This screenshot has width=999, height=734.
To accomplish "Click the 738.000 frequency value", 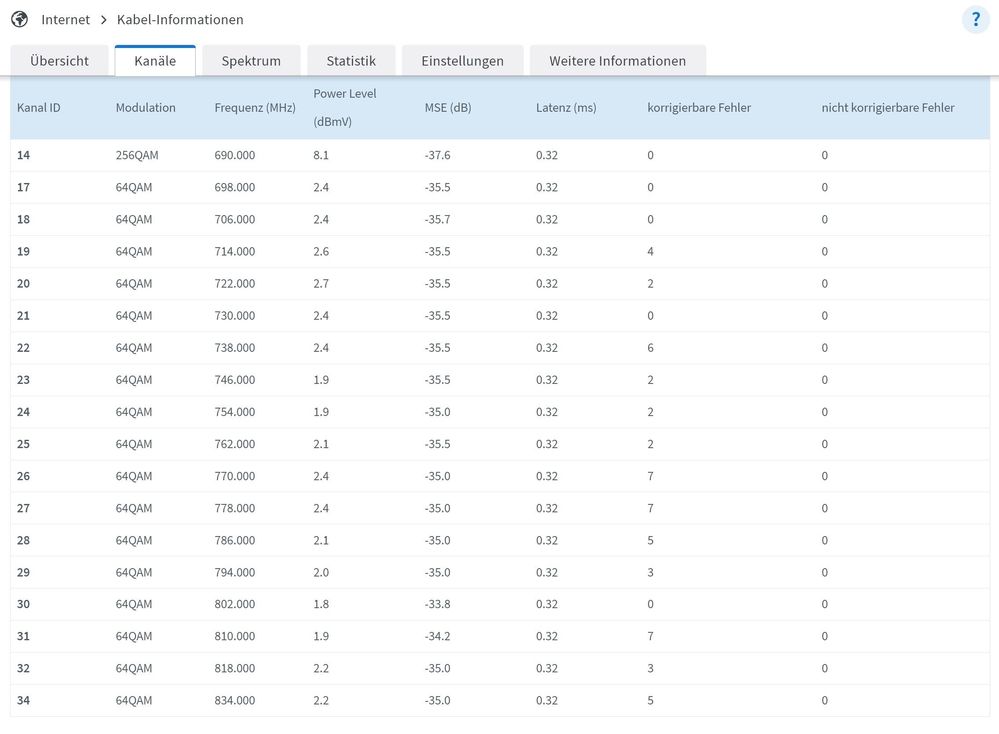I will point(234,348).
